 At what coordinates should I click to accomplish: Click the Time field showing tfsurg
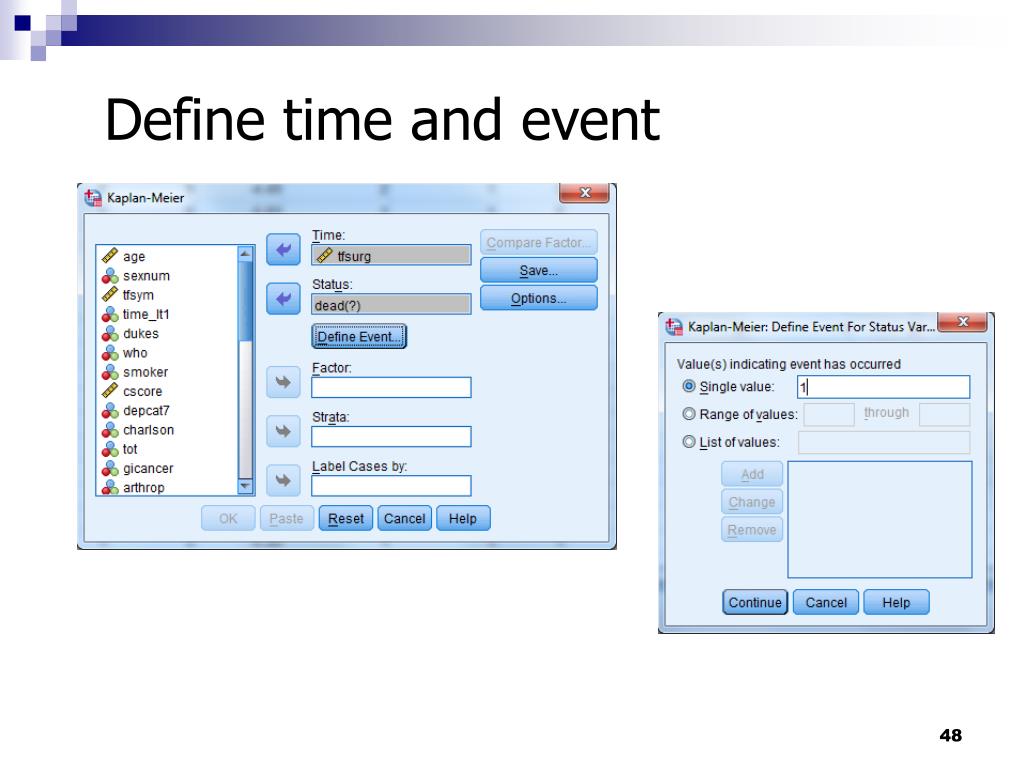tap(391, 255)
